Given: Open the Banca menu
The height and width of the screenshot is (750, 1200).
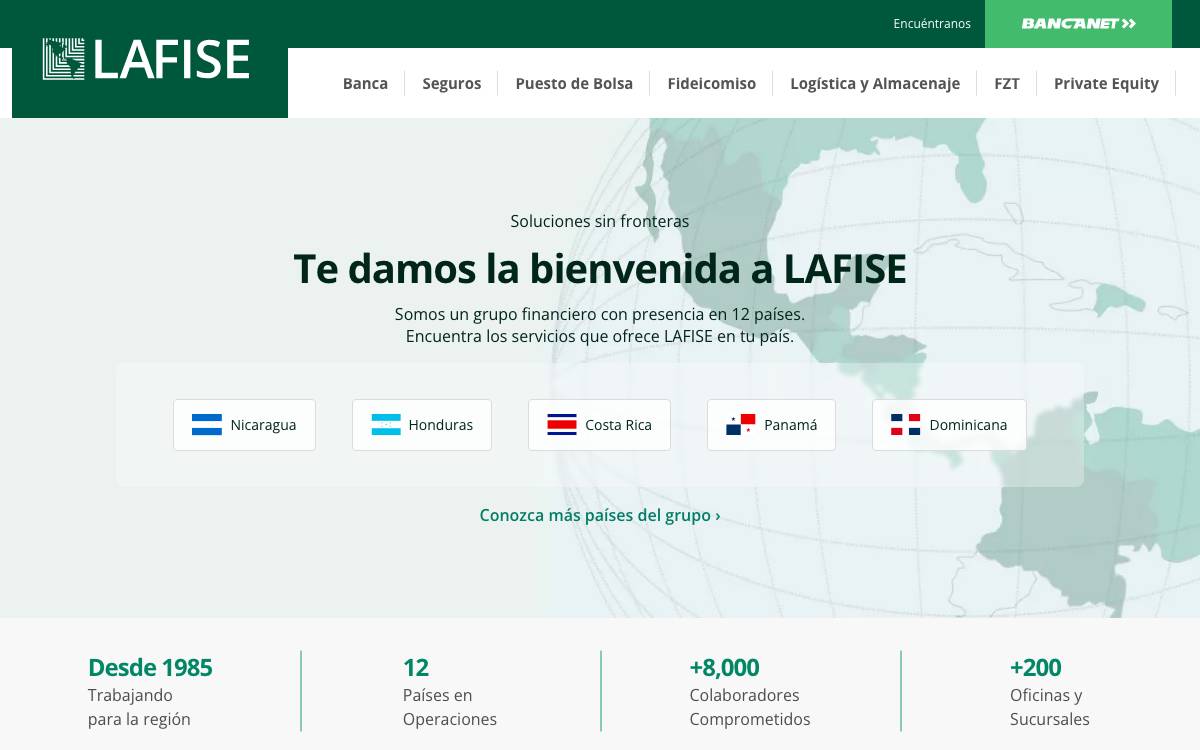Looking at the screenshot, I should point(365,83).
